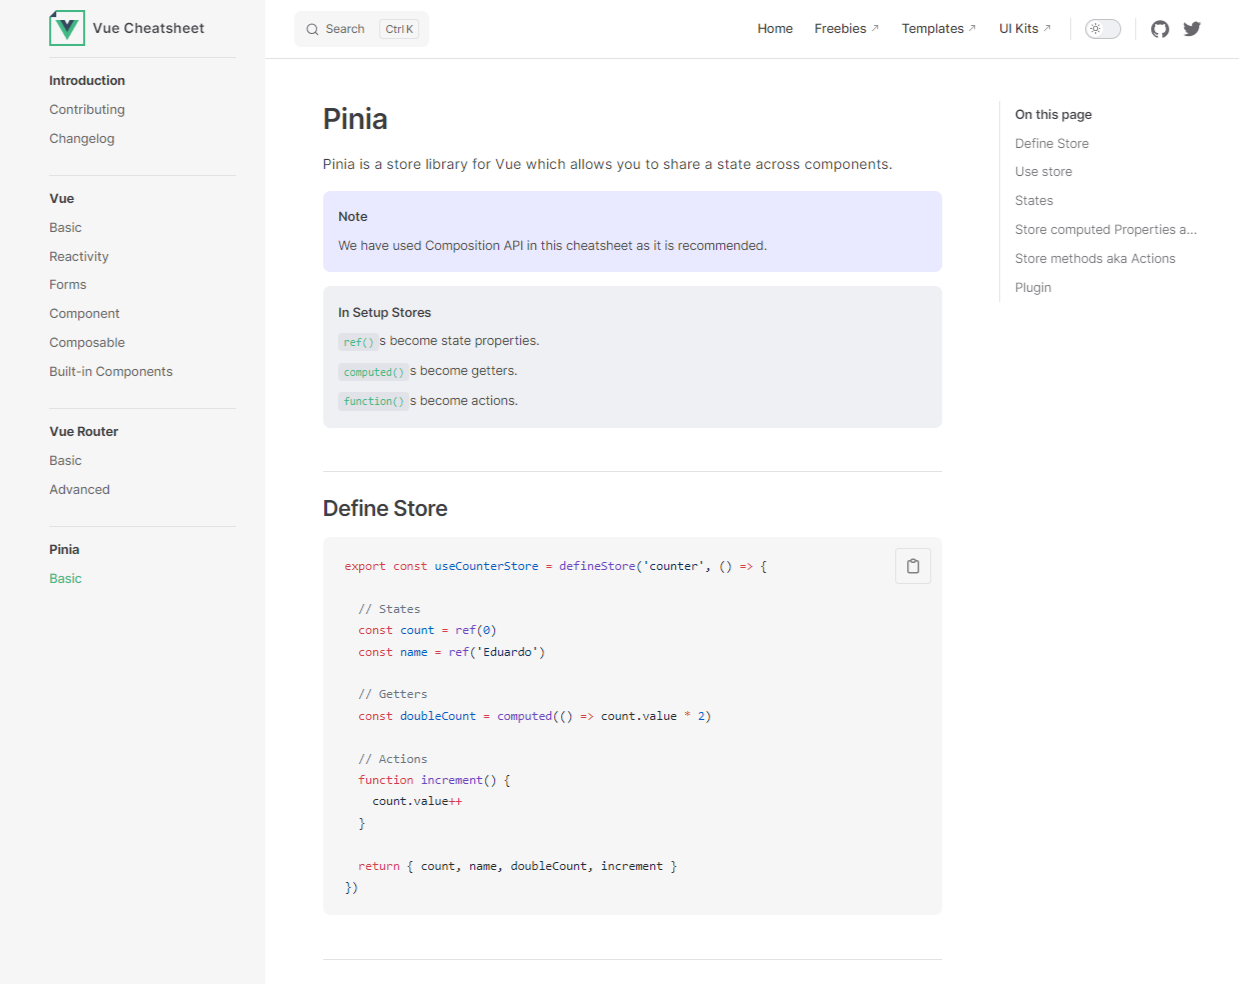
Task: Open the GitHub repository icon
Action: click(1160, 29)
